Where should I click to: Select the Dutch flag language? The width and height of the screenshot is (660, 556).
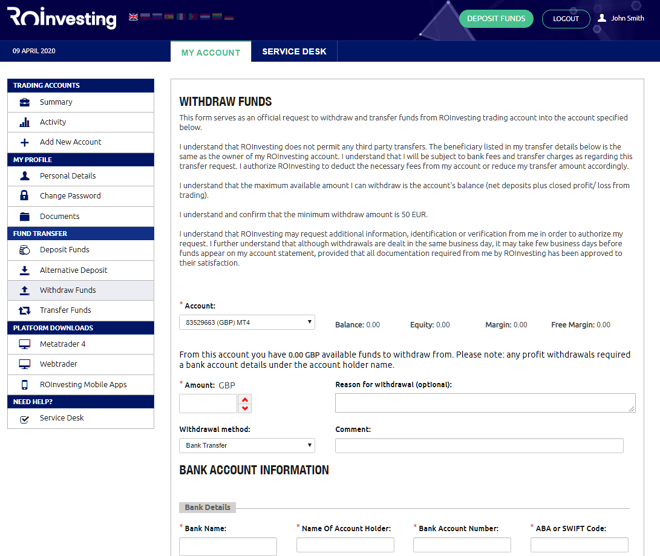pyautogui.click(x=205, y=17)
